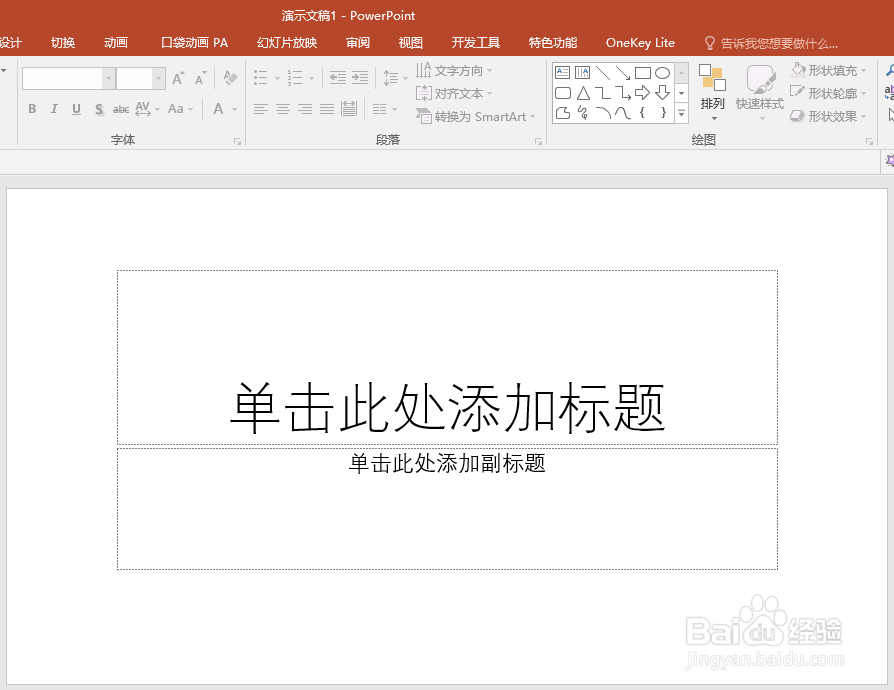Select the rectangle shape
Image resolution: width=894 pixels, height=690 pixels.
pos(643,72)
